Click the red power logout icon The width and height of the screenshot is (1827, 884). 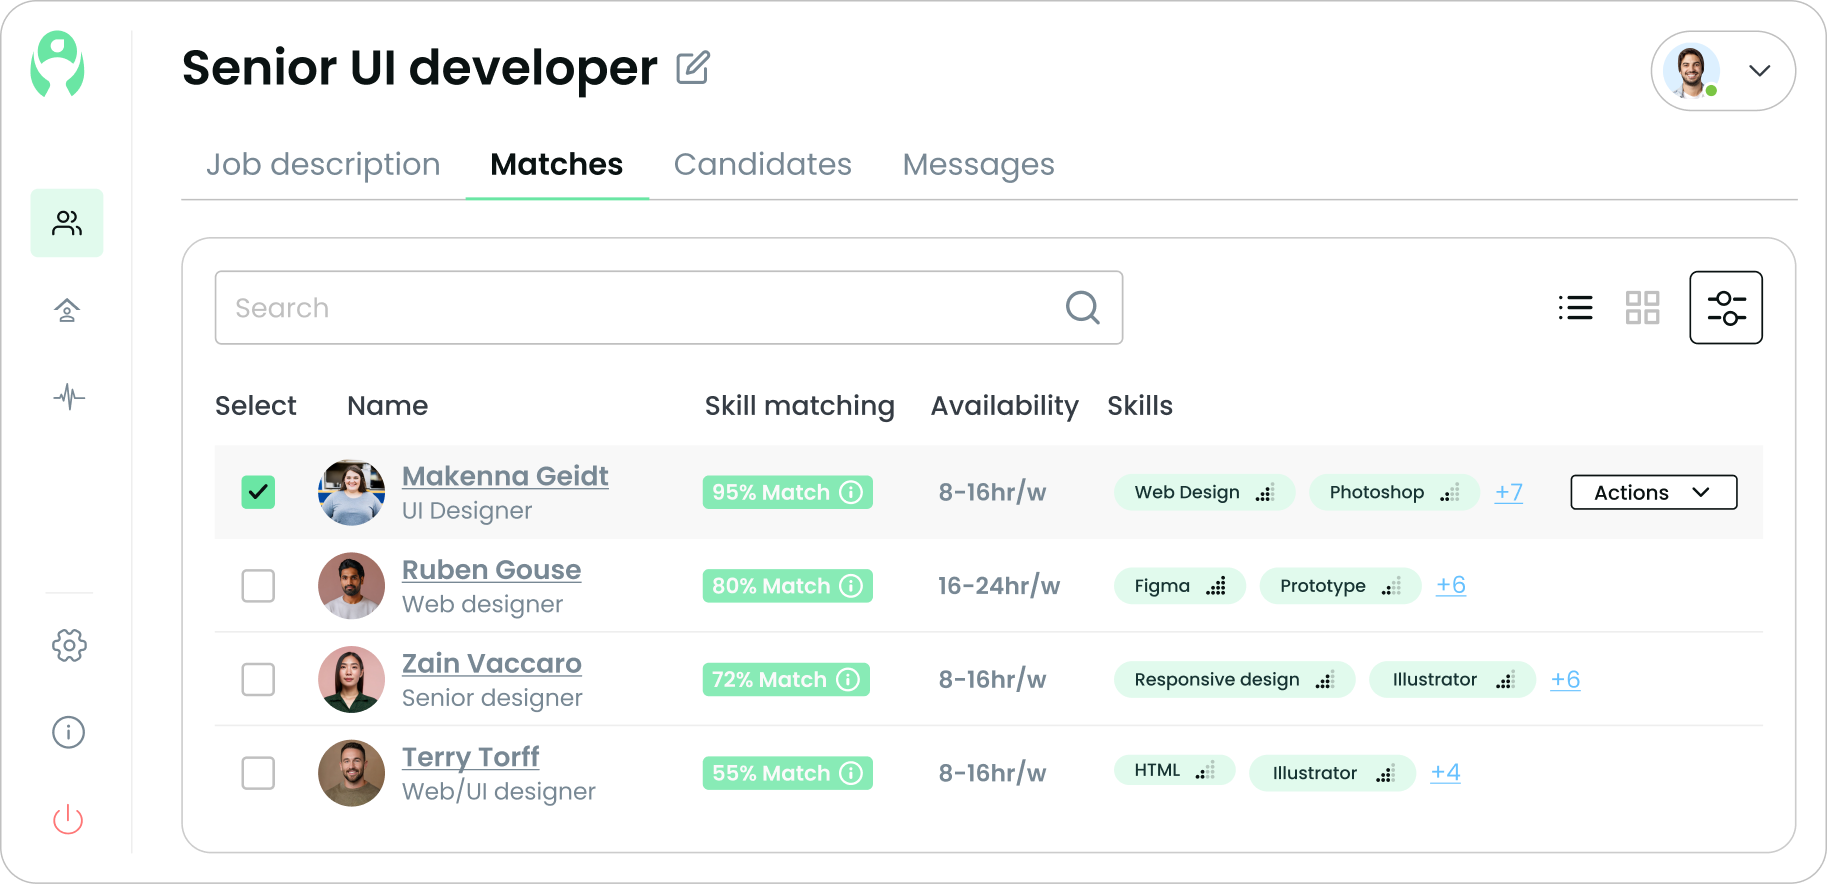(68, 819)
